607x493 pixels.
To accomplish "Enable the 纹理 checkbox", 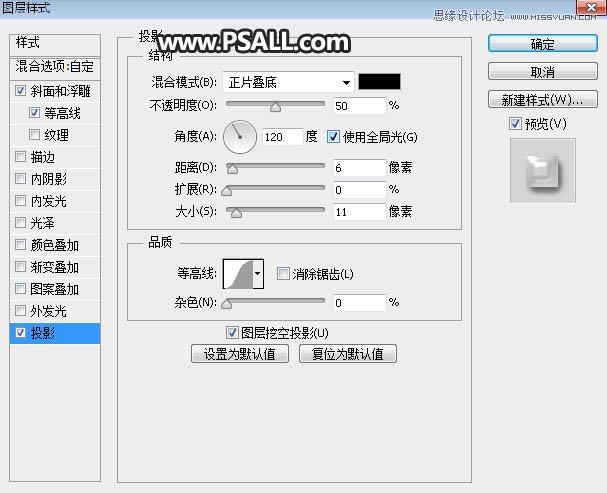I will pos(34,135).
